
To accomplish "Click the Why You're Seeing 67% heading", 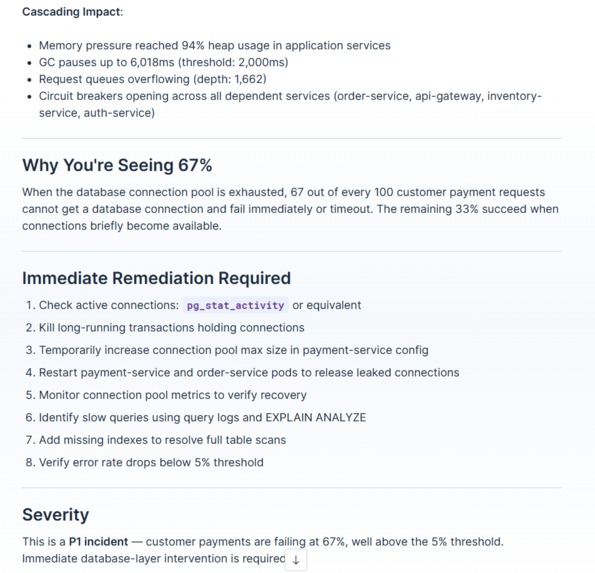I will [117, 165].
